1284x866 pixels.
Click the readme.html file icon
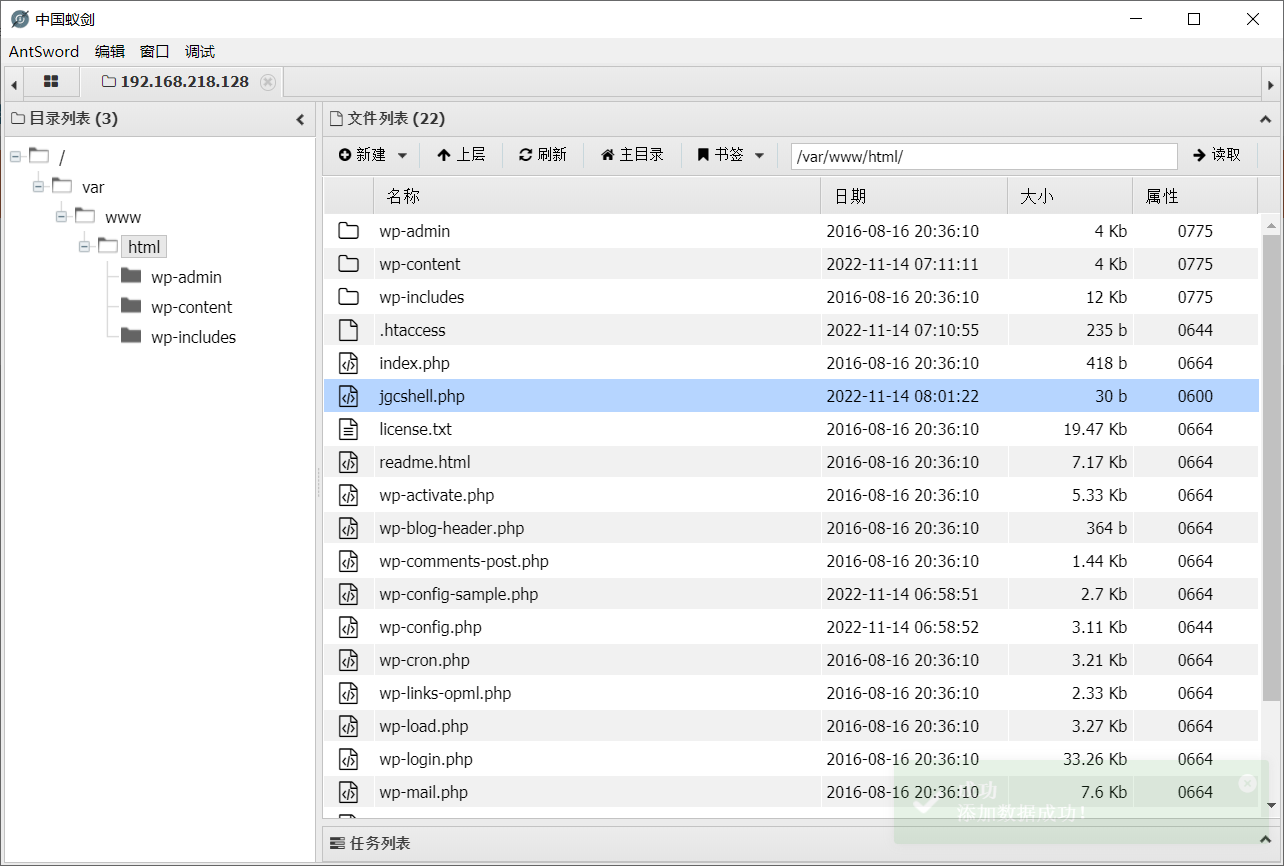coord(348,462)
